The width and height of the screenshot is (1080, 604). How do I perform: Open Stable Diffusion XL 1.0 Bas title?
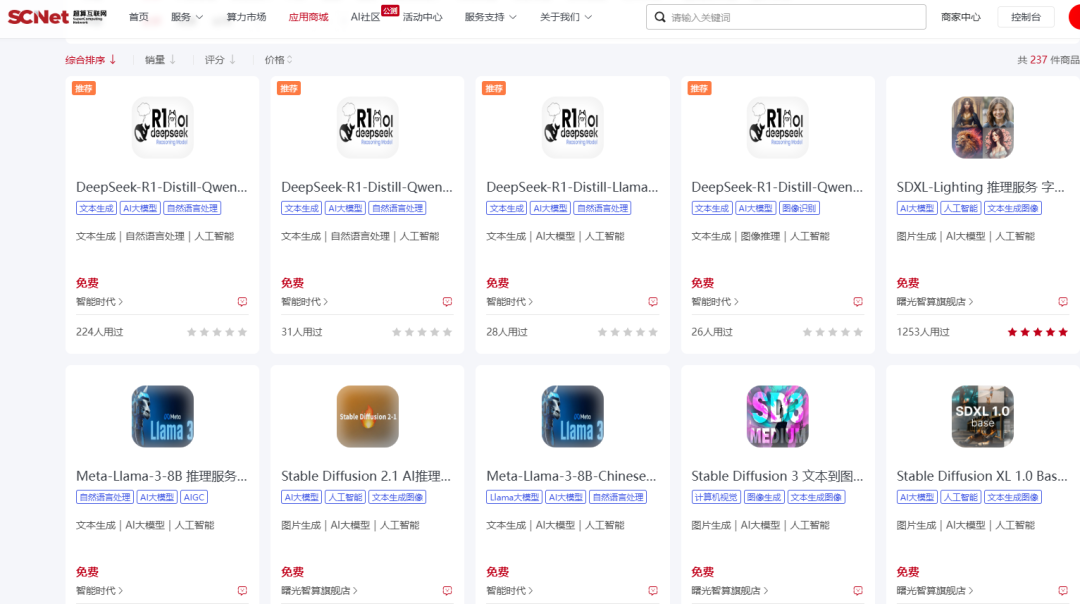point(982,476)
